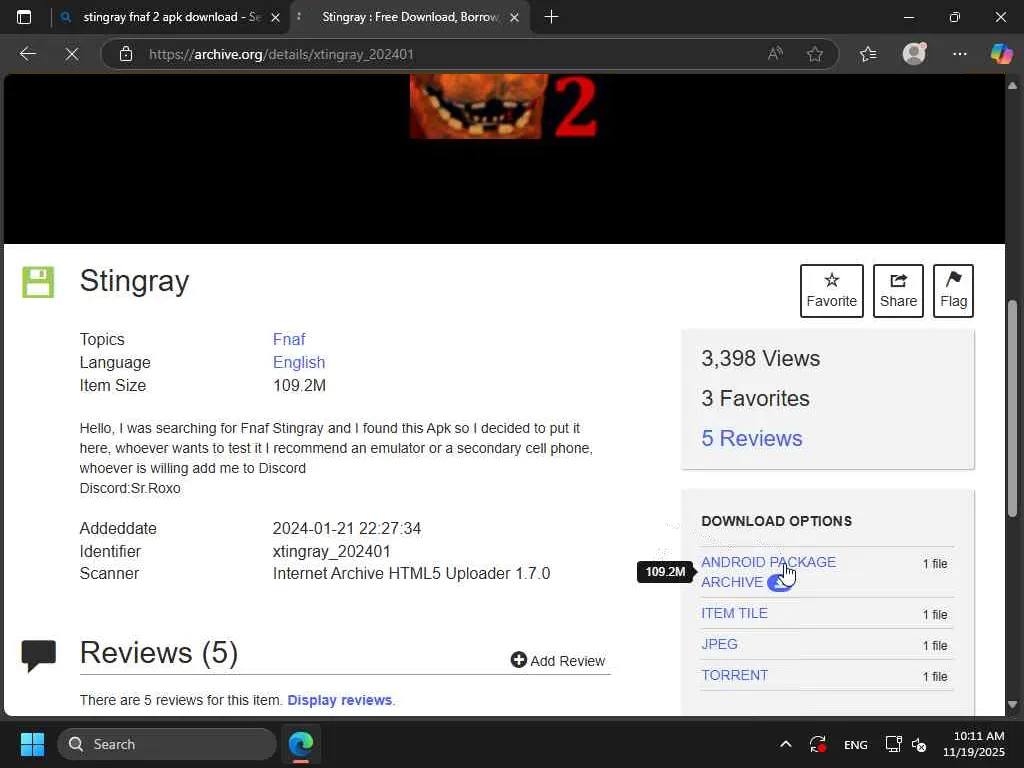The image size is (1024, 768).
Task: Click the Fnaf 2 preview image
Action: 503,106
